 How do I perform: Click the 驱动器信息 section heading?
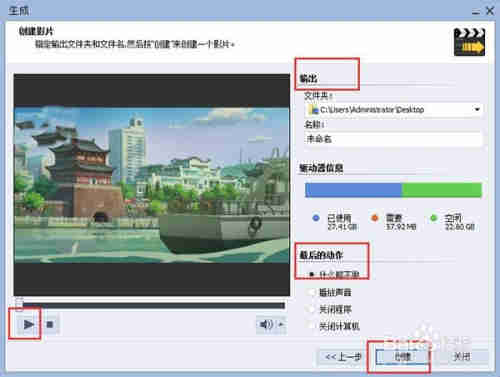[x=321, y=168]
